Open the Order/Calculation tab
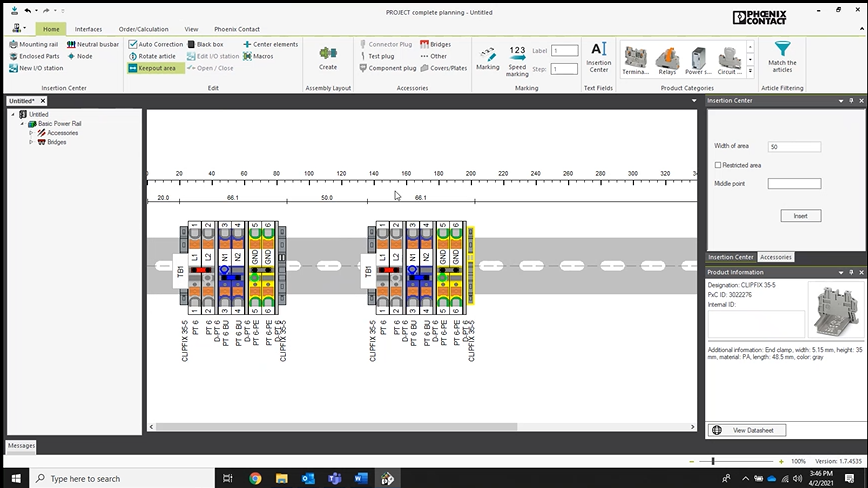The width and height of the screenshot is (868, 488). [143, 29]
